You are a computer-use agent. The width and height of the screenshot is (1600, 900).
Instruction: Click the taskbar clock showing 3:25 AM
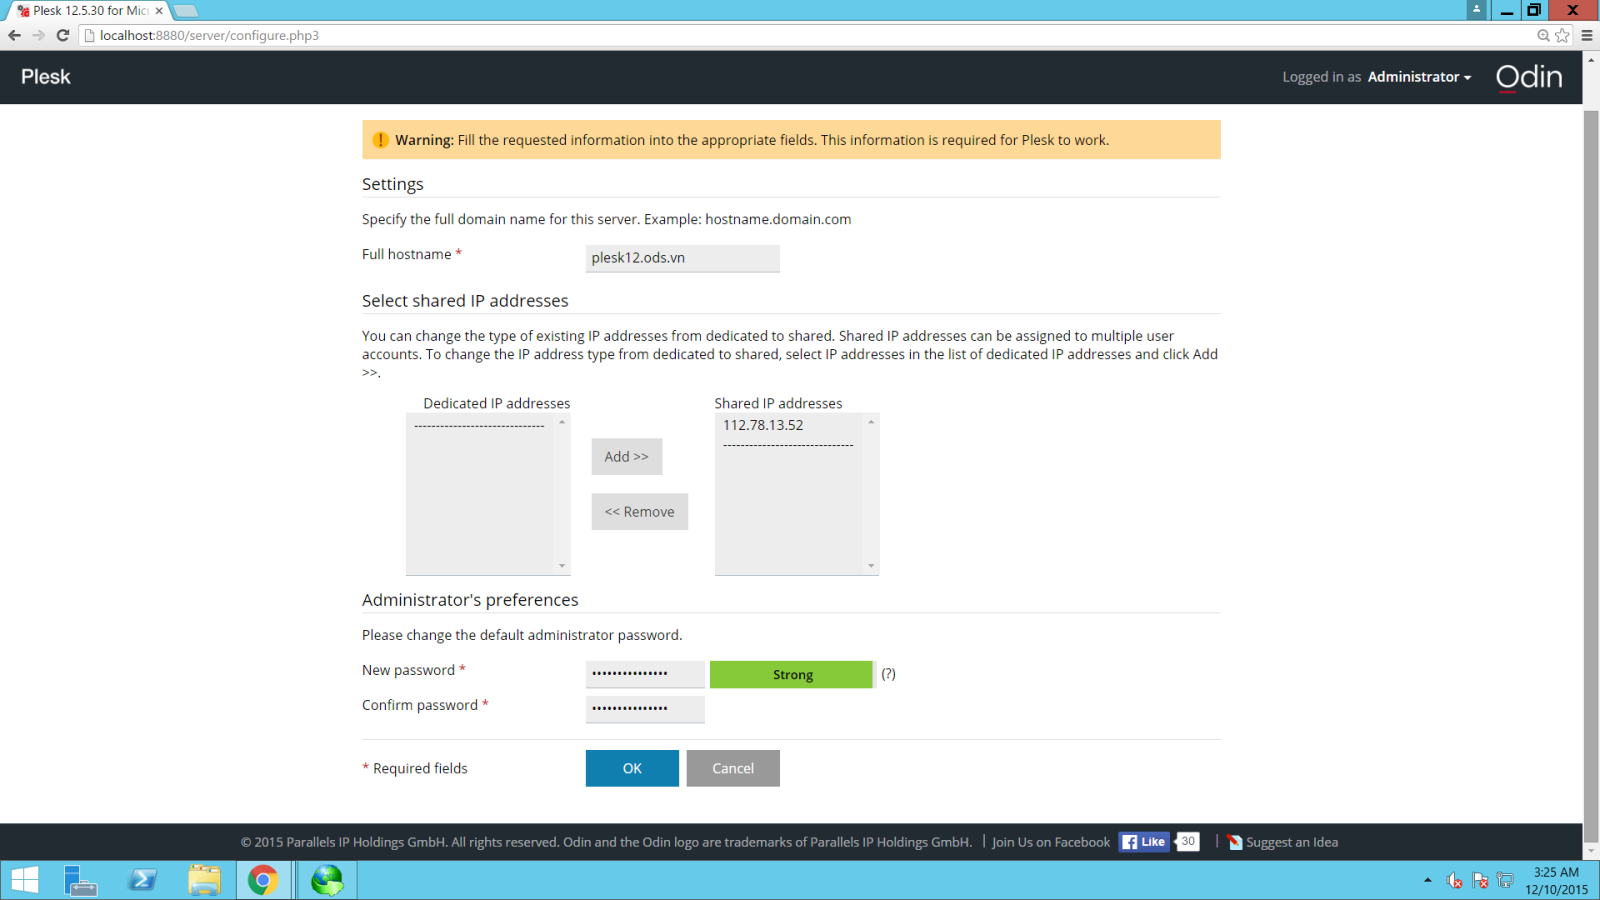(x=1556, y=880)
